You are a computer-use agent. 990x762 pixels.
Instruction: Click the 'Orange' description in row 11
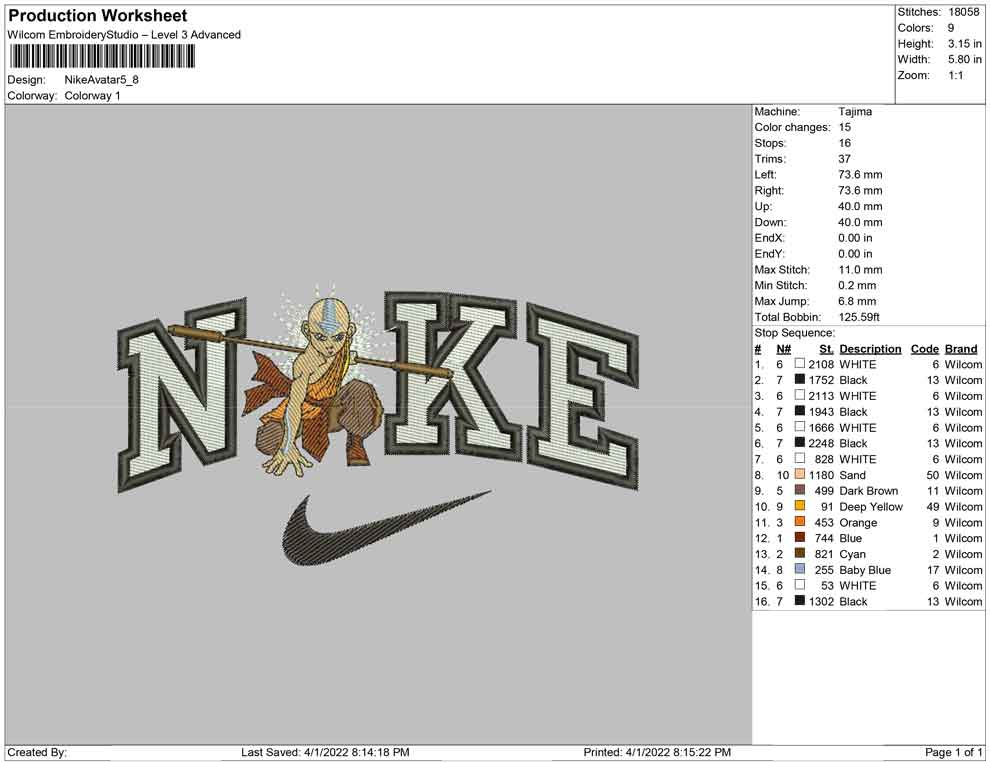tap(858, 522)
